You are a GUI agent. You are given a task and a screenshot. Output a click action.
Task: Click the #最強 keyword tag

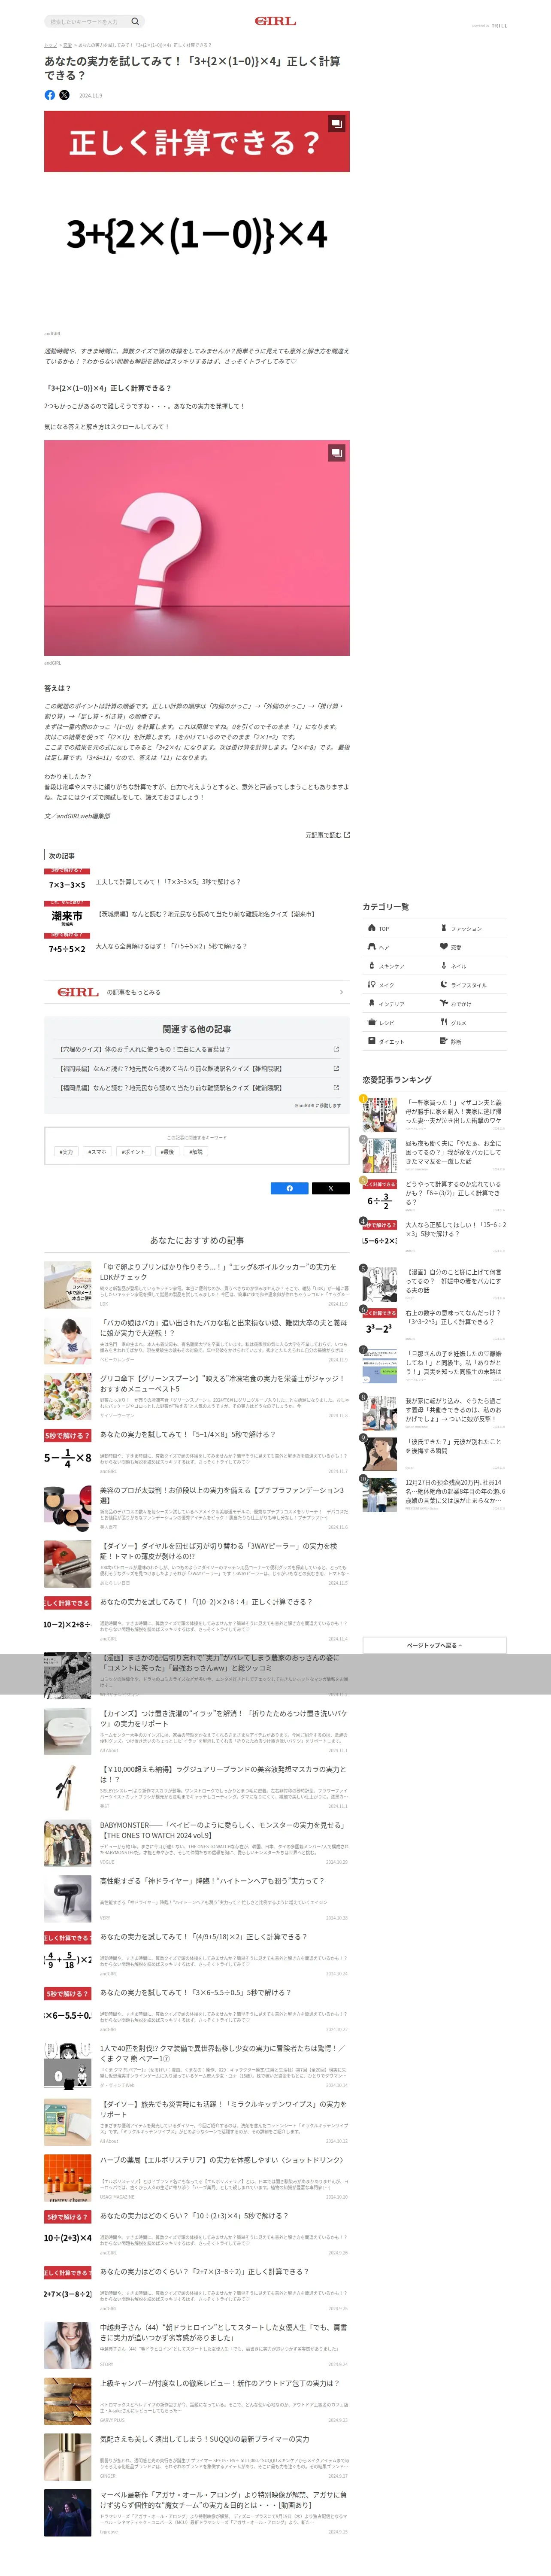pos(167,1152)
